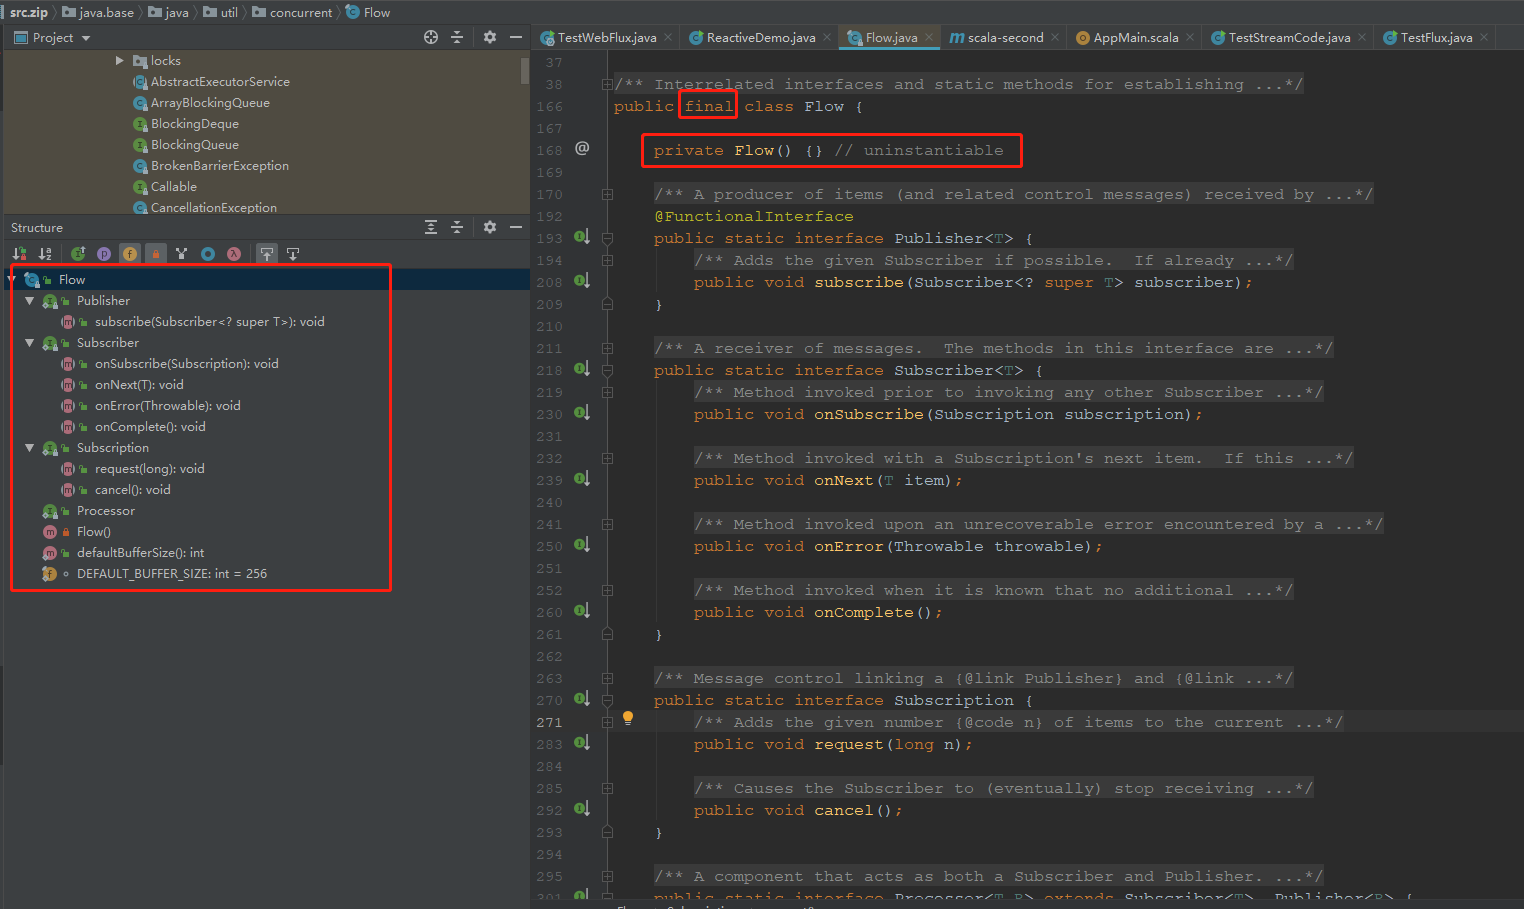Hide the Structure panel with minimize icon
Viewport: 1524px width, 909px height.
516,227
